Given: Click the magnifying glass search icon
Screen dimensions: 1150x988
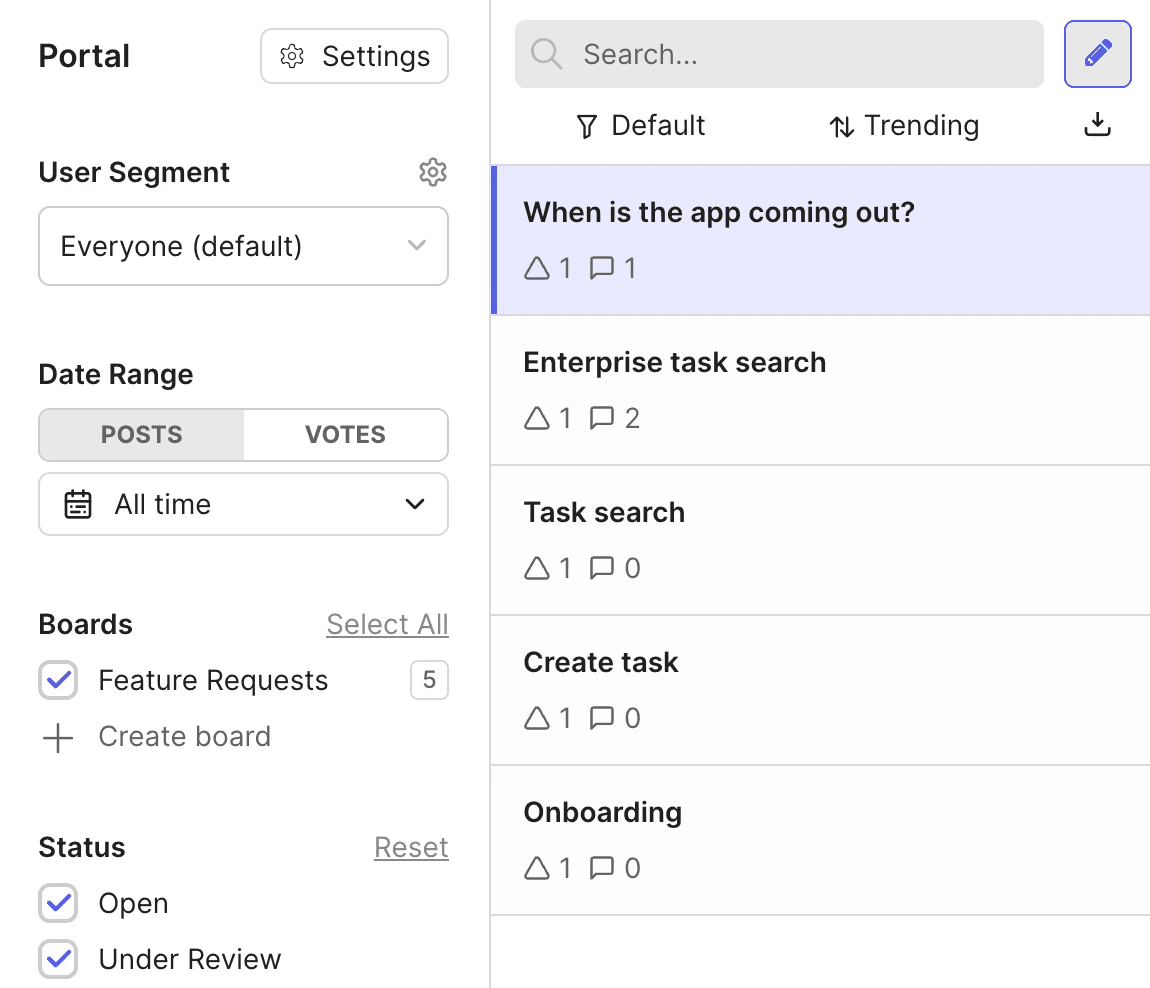Looking at the screenshot, I should click(x=547, y=54).
